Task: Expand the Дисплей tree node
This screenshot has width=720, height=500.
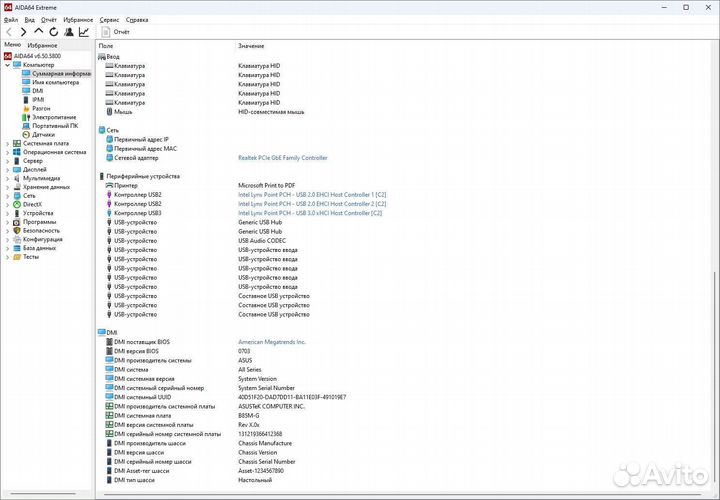Action: click(x=7, y=170)
